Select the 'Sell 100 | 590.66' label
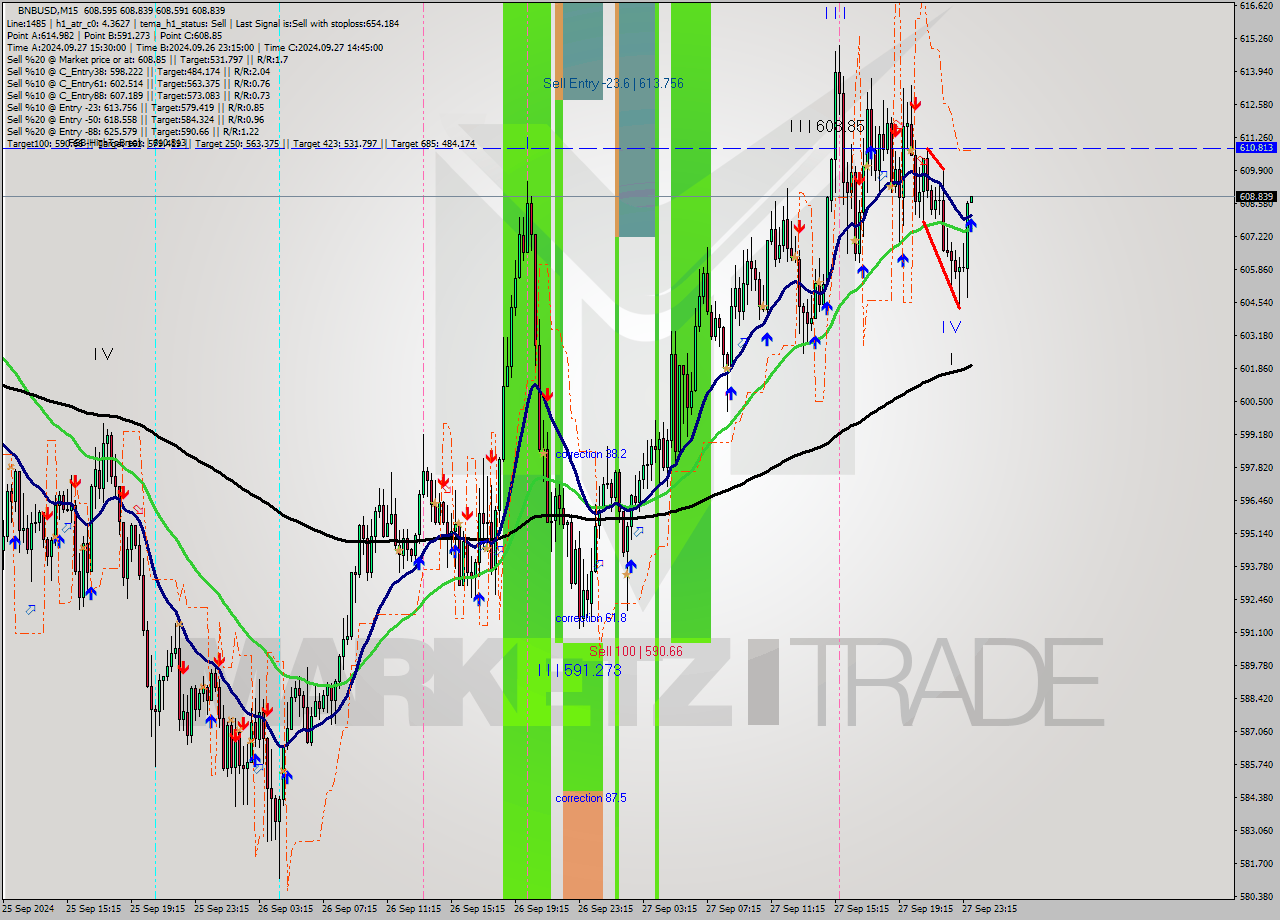This screenshot has width=1280, height=920. [635, 651]
